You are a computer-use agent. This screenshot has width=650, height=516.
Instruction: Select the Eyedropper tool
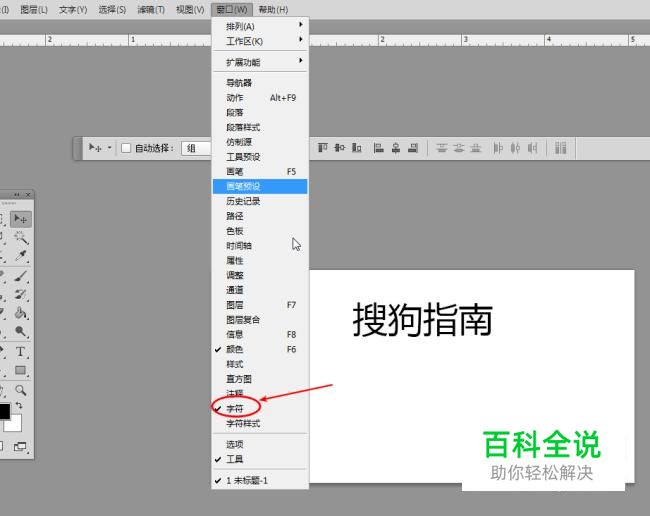pos(21,256)
